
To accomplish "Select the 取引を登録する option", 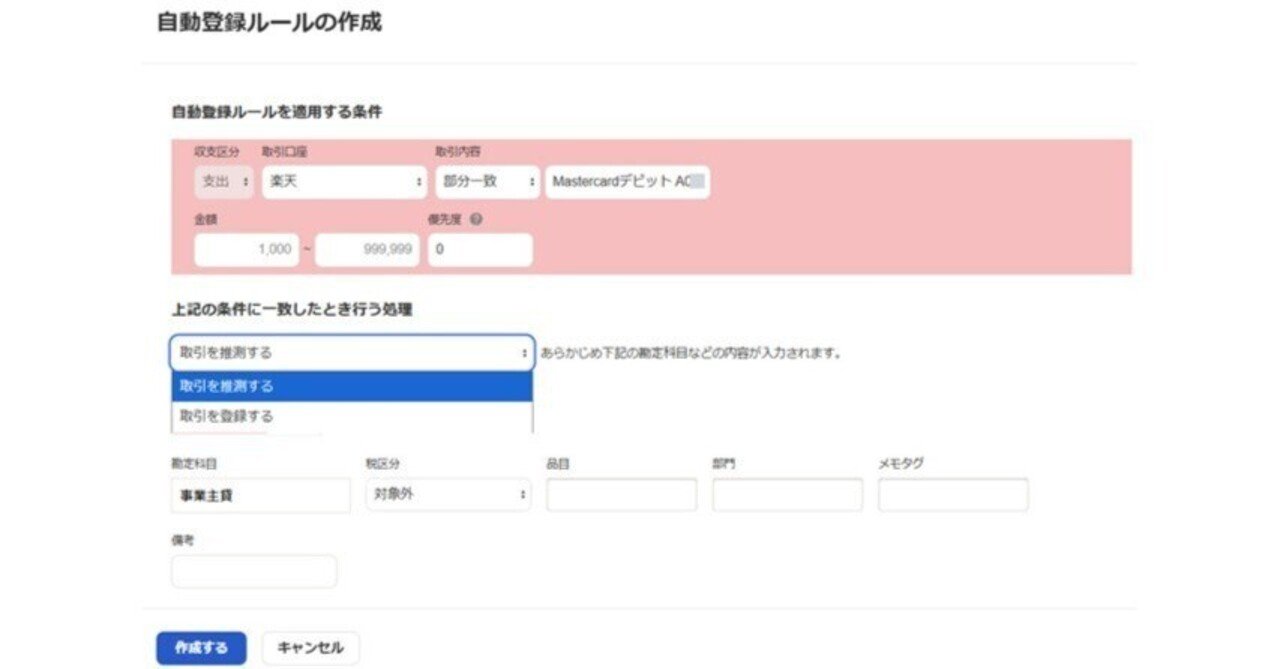I will click(x=352, y=414).
